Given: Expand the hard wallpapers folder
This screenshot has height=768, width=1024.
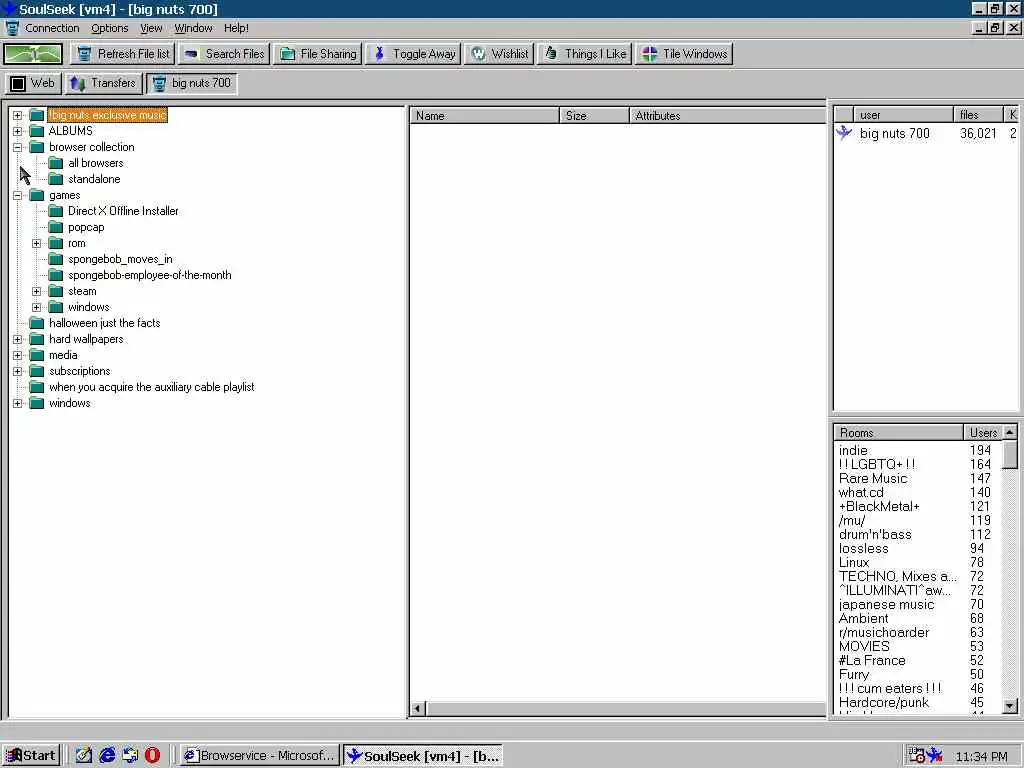Looking at the screenshot, I should click(18, 339).
